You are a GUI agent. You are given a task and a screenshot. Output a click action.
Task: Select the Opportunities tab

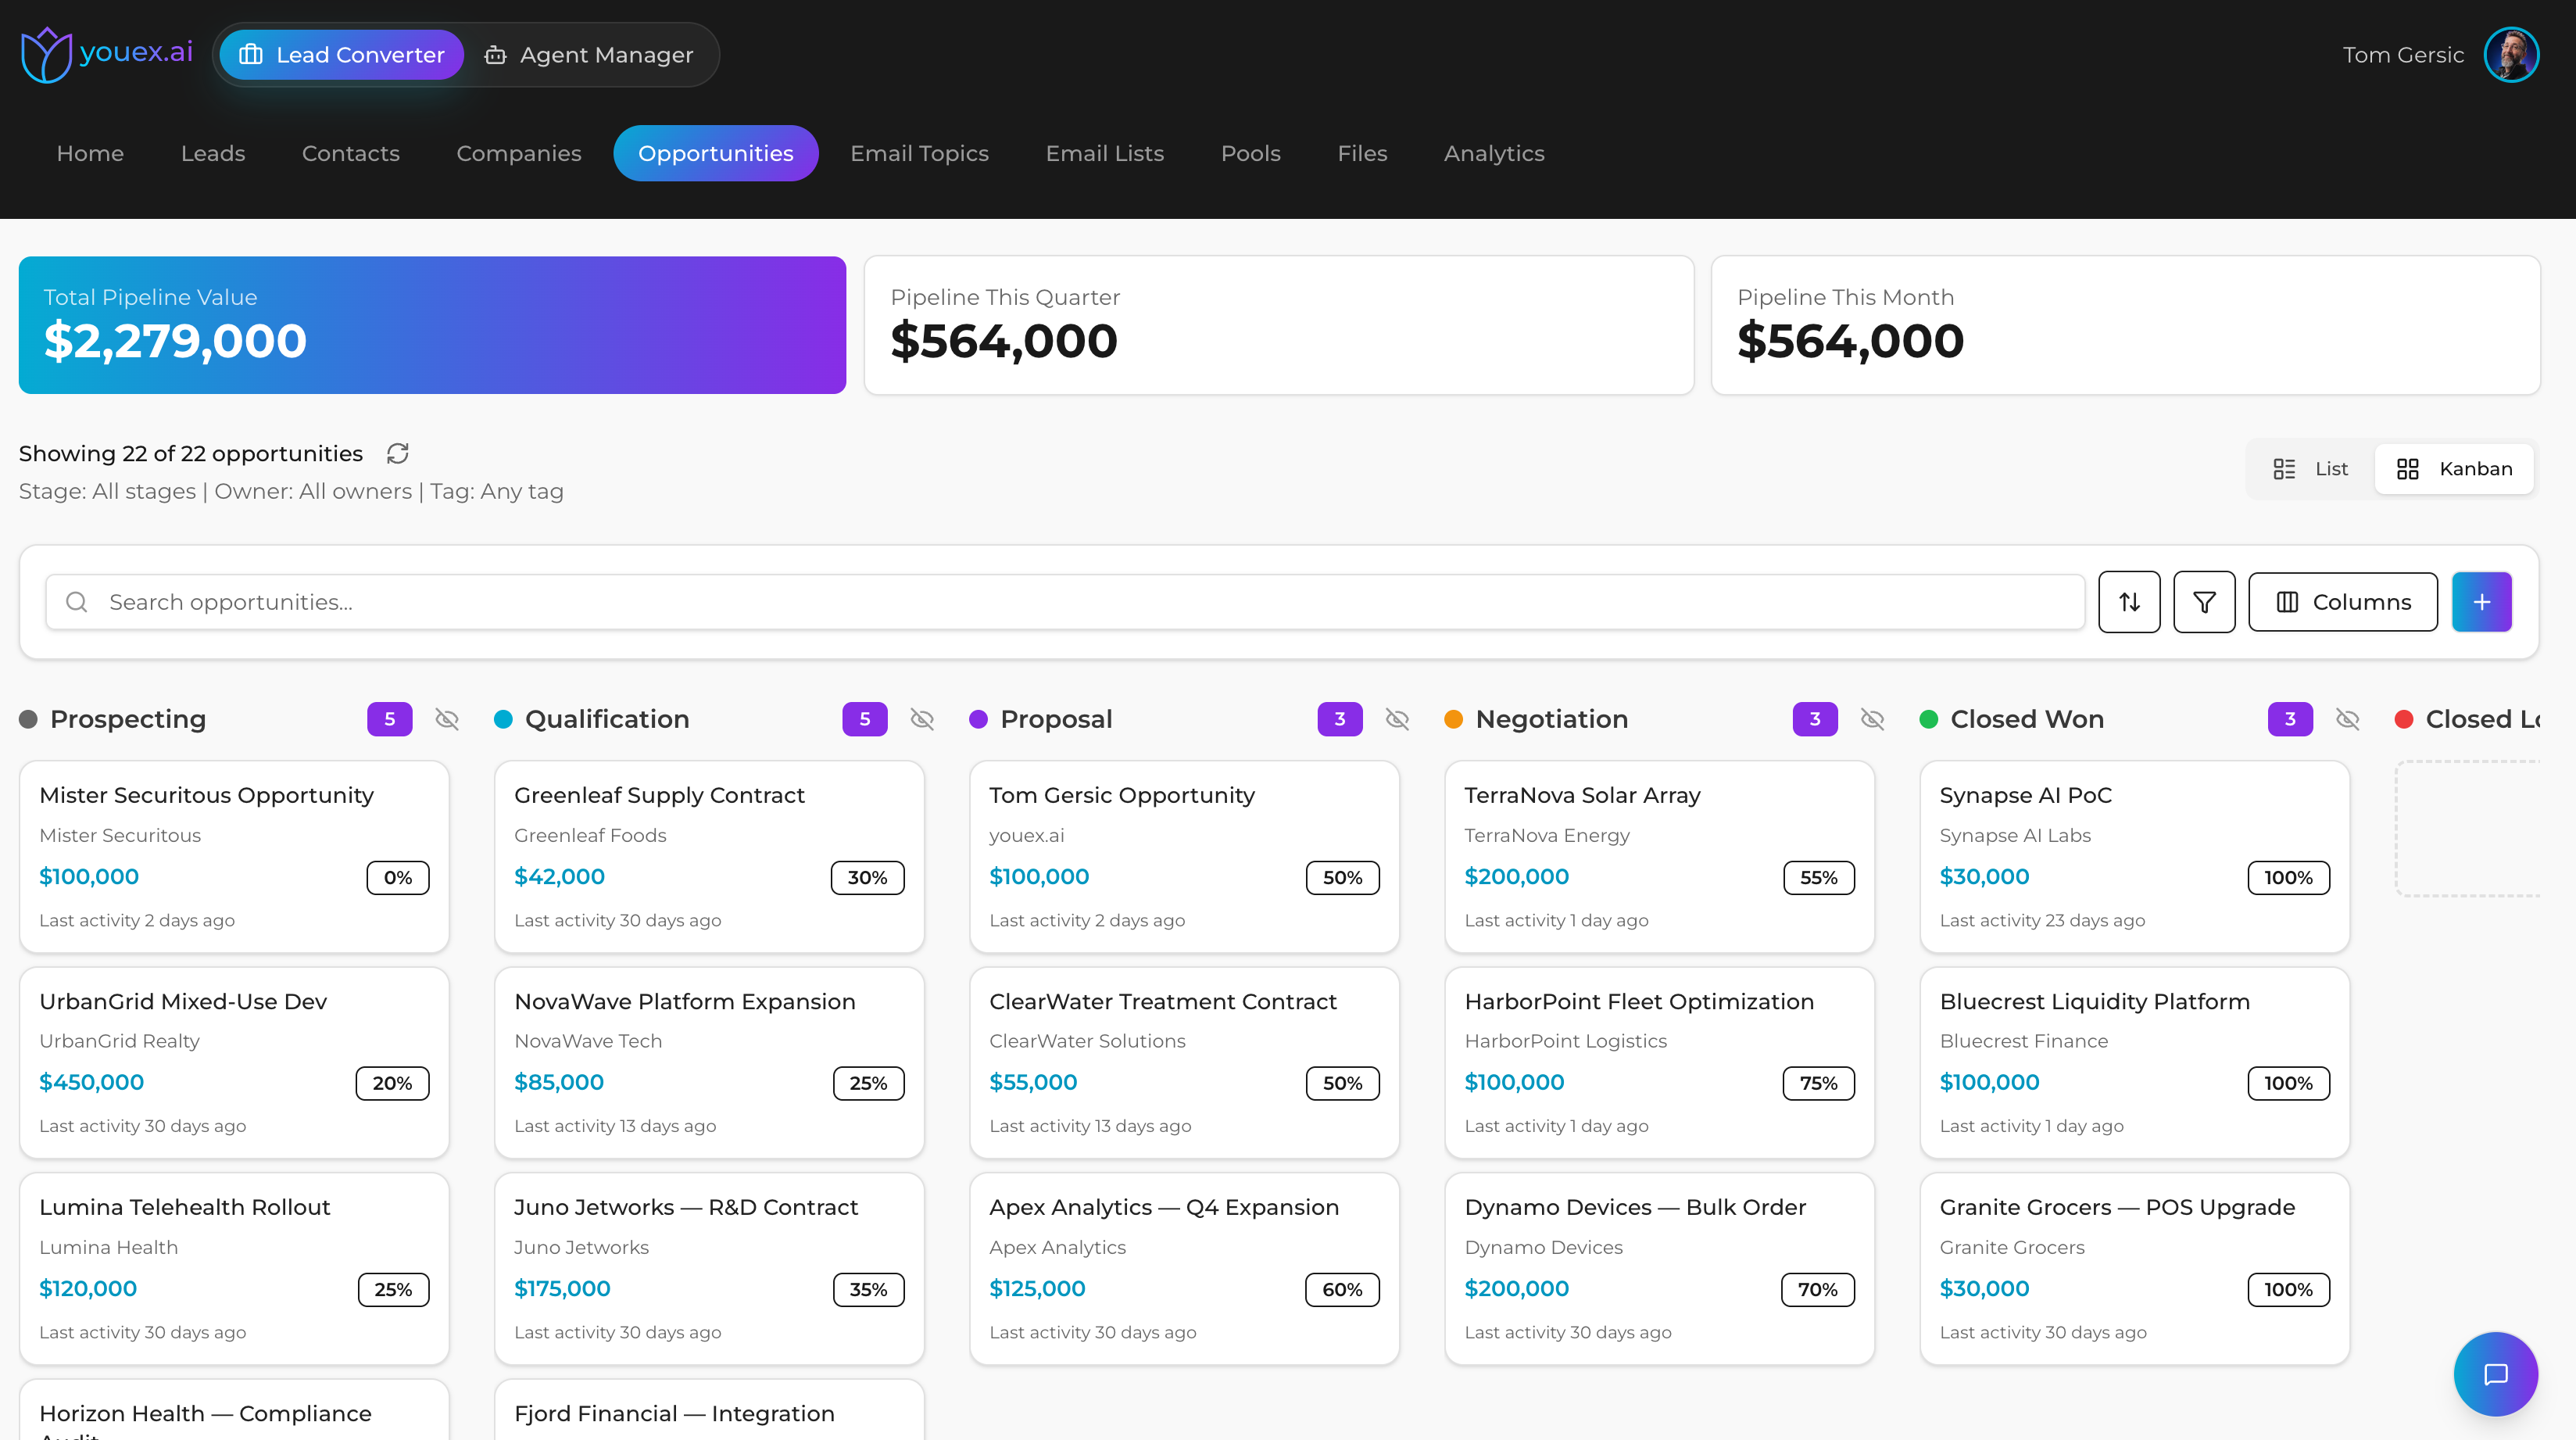pyautogui.click(x=716, y=153)
